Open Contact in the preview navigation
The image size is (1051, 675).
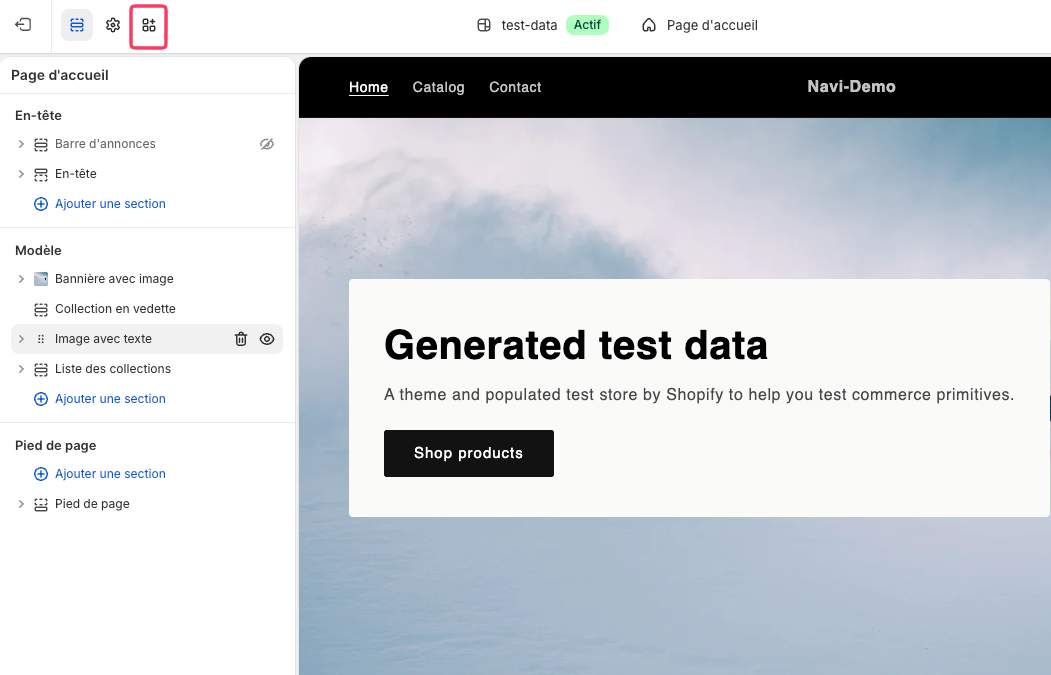pos(515,87)
